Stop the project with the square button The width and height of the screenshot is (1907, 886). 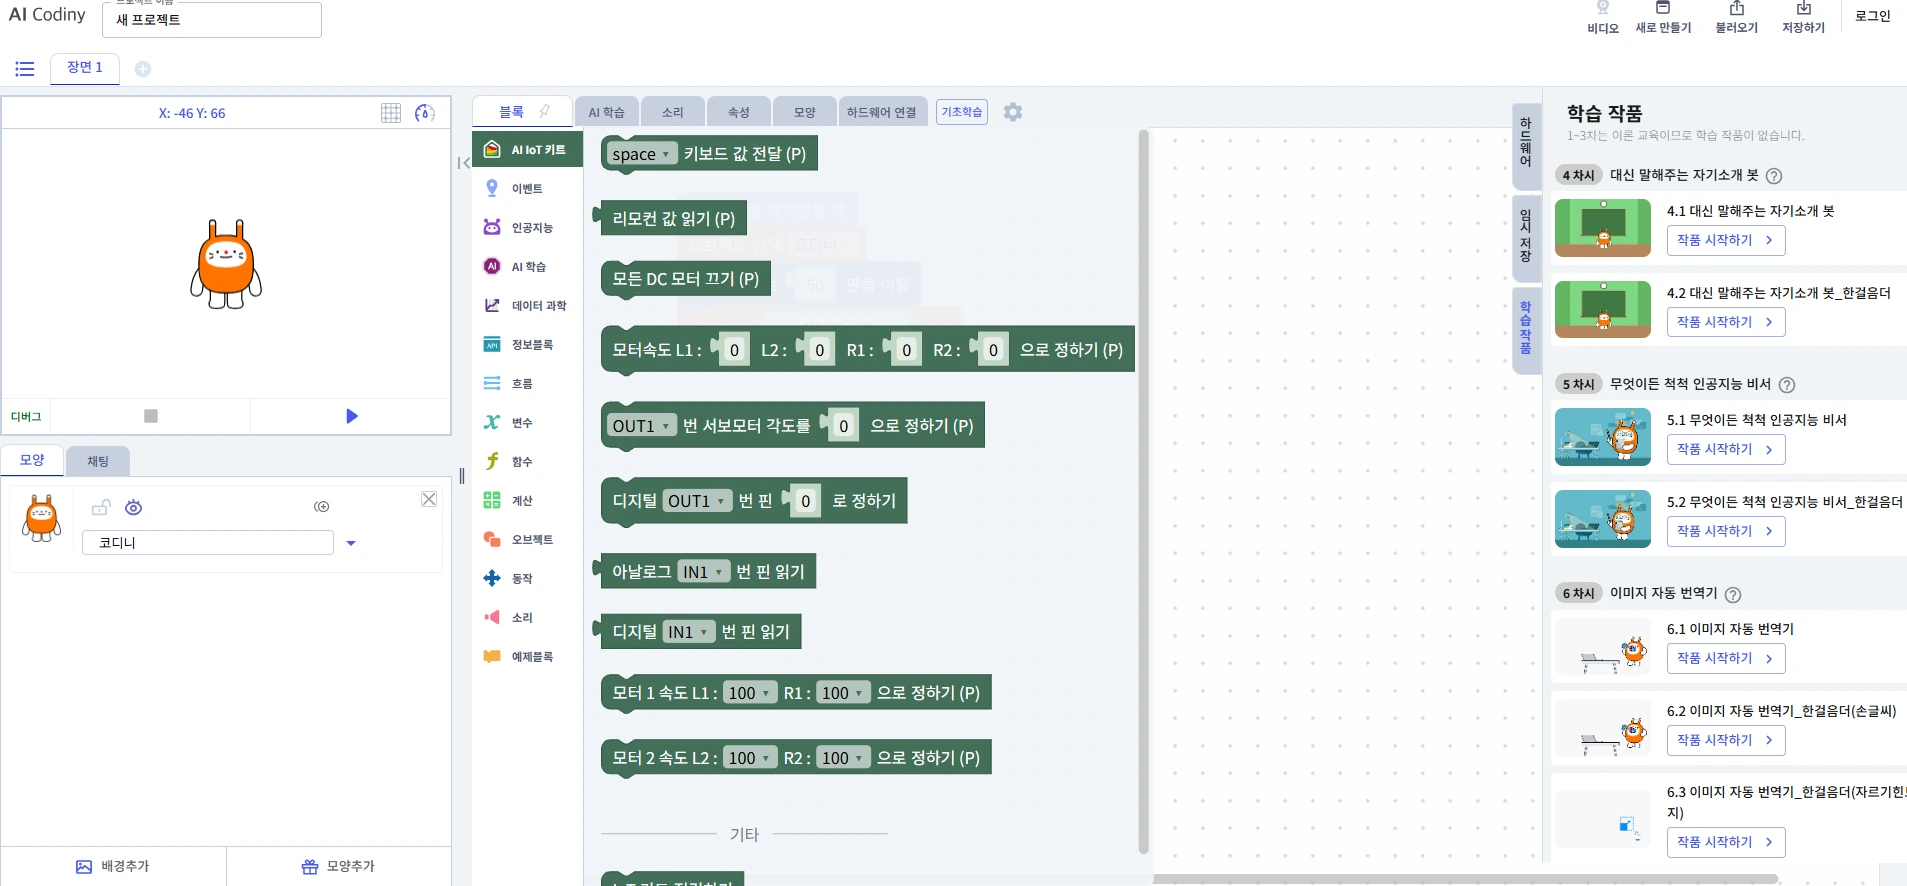coord(151,416)
